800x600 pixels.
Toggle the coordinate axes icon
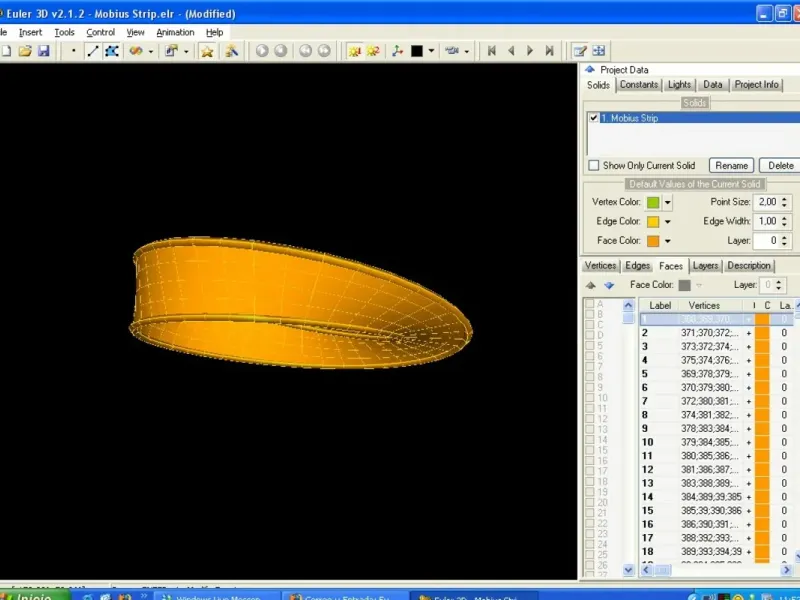click(397, 51)
